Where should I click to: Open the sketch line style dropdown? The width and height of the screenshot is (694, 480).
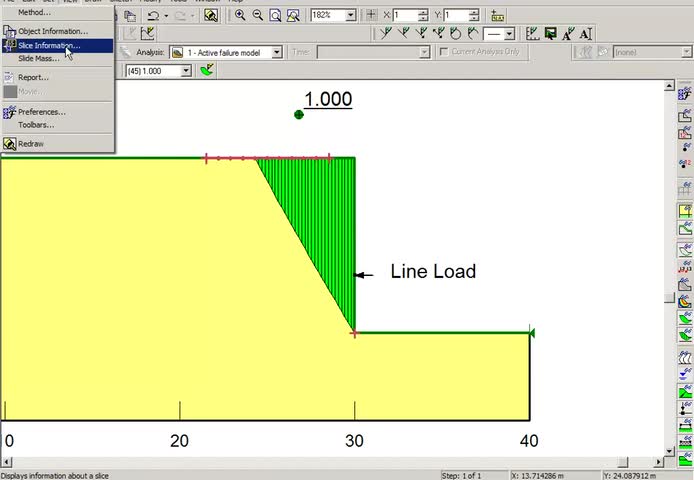pos(509,34)
